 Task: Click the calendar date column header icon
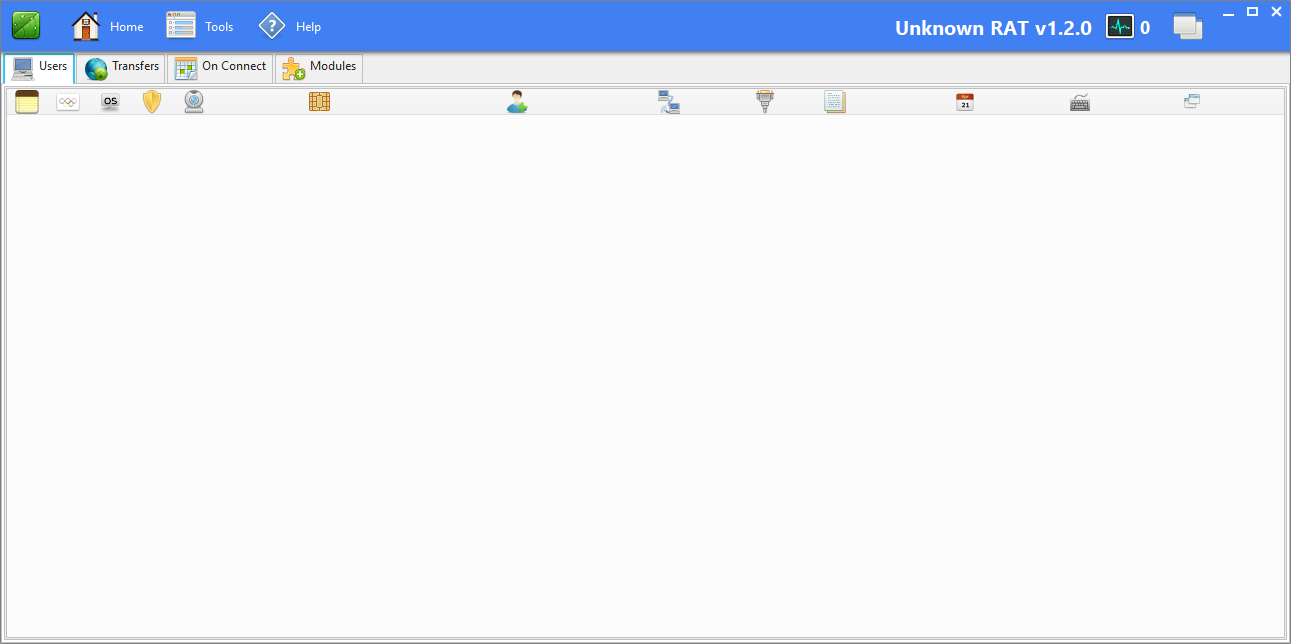965,102
